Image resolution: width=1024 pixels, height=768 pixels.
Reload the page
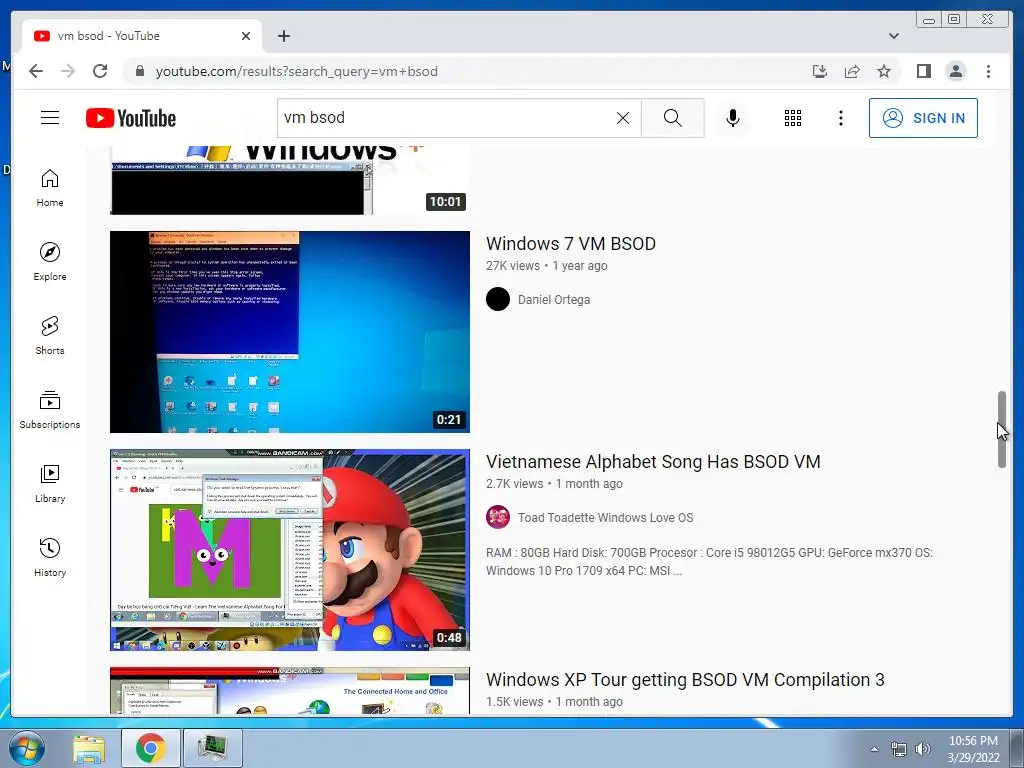tap(100, 71)
